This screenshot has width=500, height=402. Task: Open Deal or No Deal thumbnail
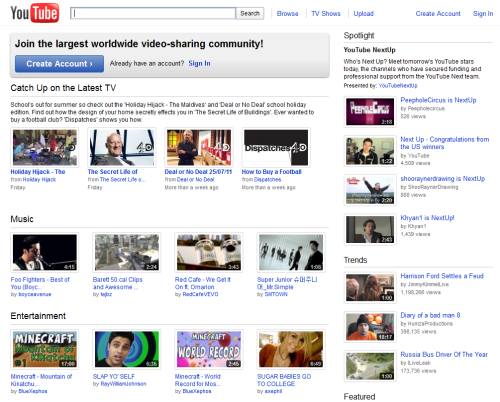pyautogui.click(x=199, y=147)
